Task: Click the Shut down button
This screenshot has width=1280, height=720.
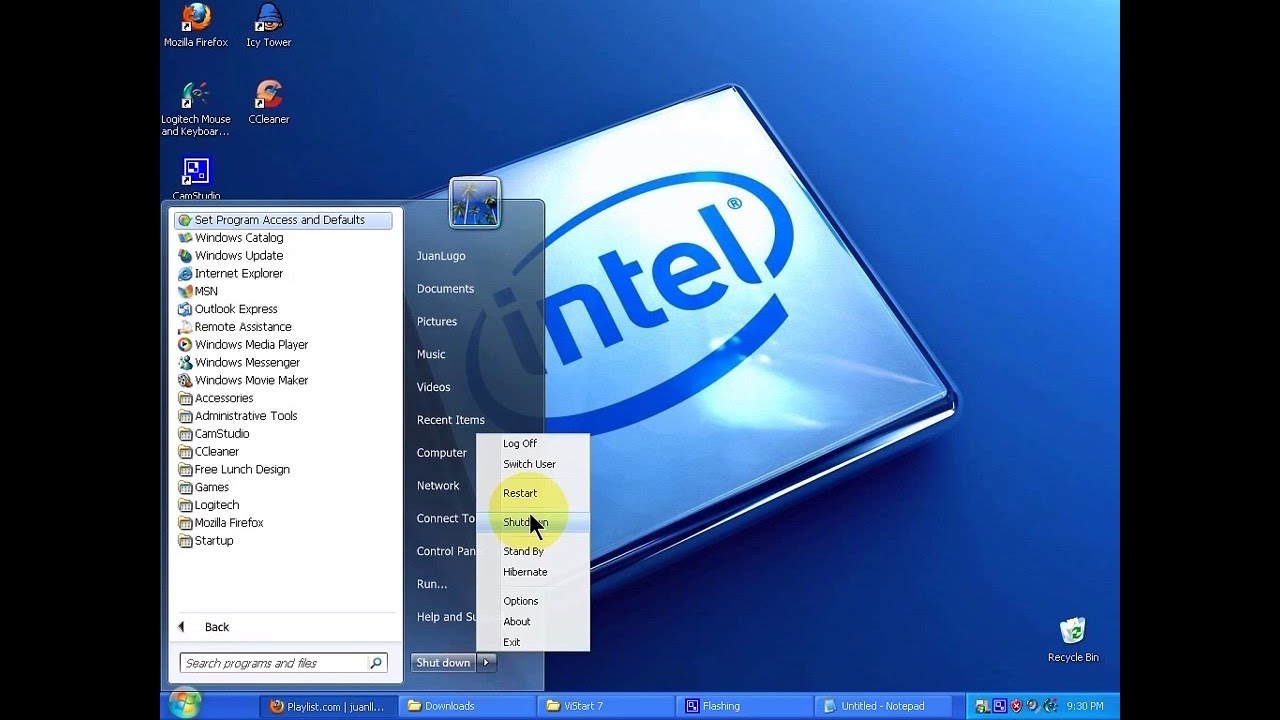Action: (x=444, y=662)
